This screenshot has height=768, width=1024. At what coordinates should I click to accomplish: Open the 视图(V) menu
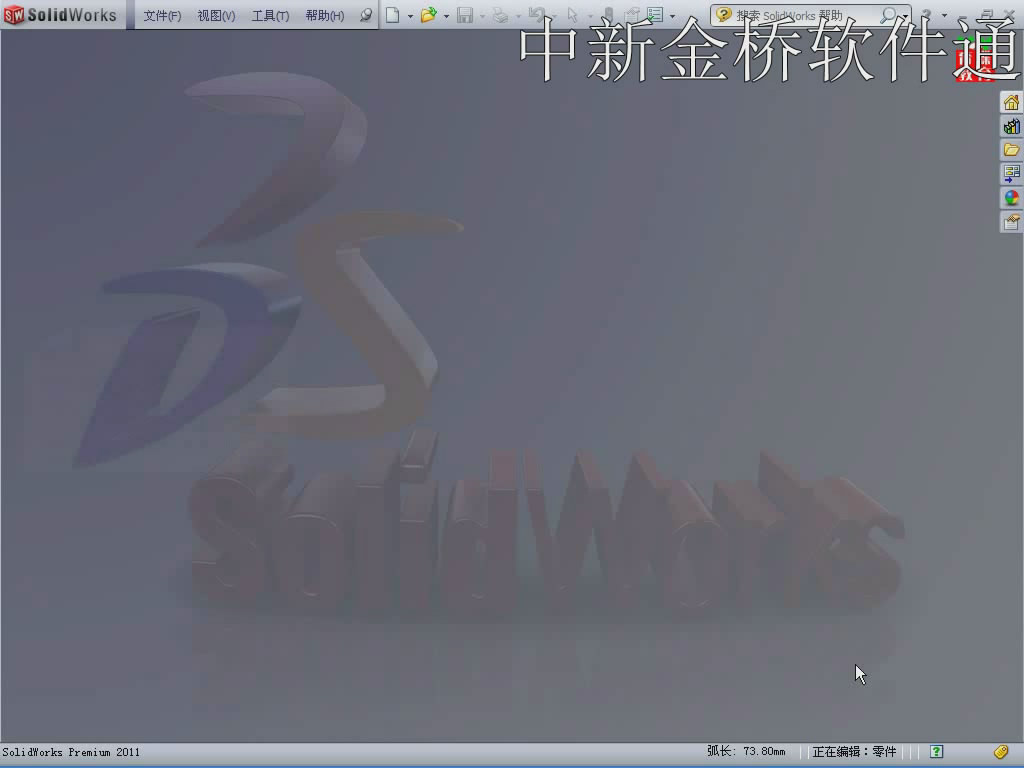216,16
